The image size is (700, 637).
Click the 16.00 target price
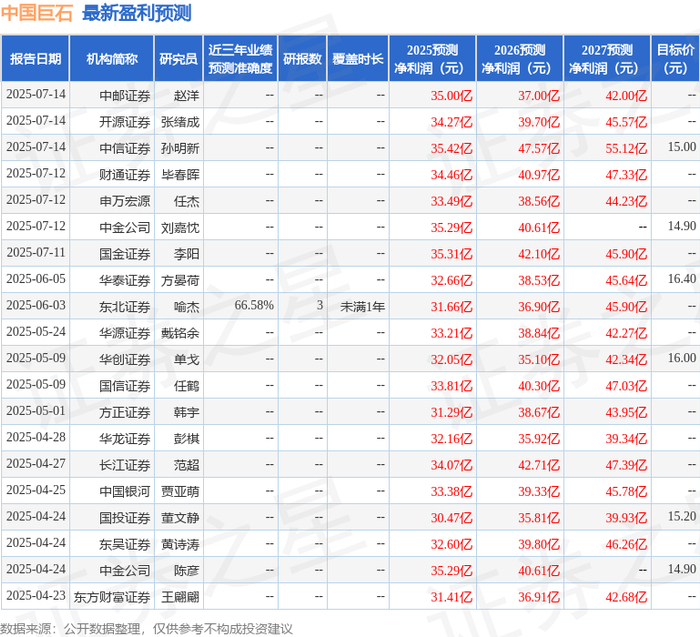point(682,358)
